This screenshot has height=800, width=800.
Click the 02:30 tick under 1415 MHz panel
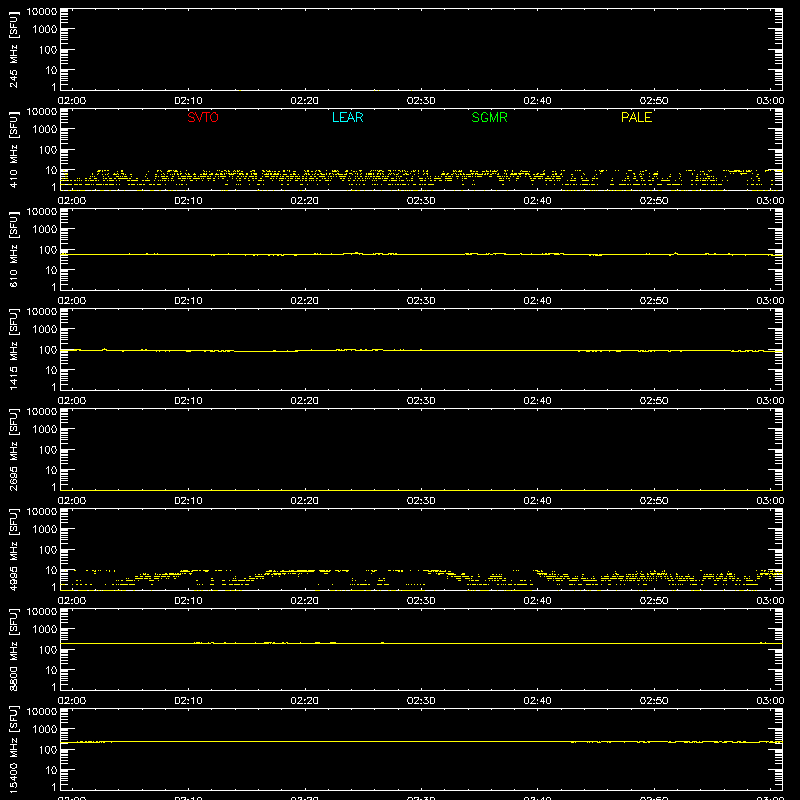point(421,401)
